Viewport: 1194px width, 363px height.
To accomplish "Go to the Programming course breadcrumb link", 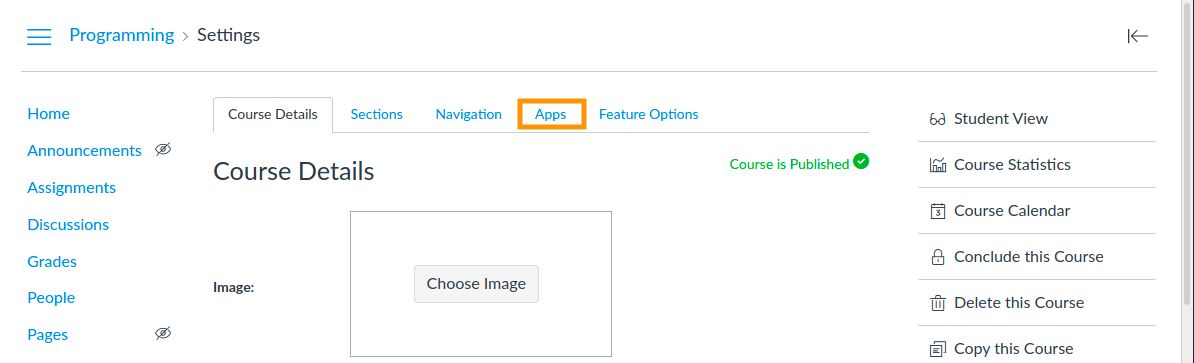I will [122, 35].
